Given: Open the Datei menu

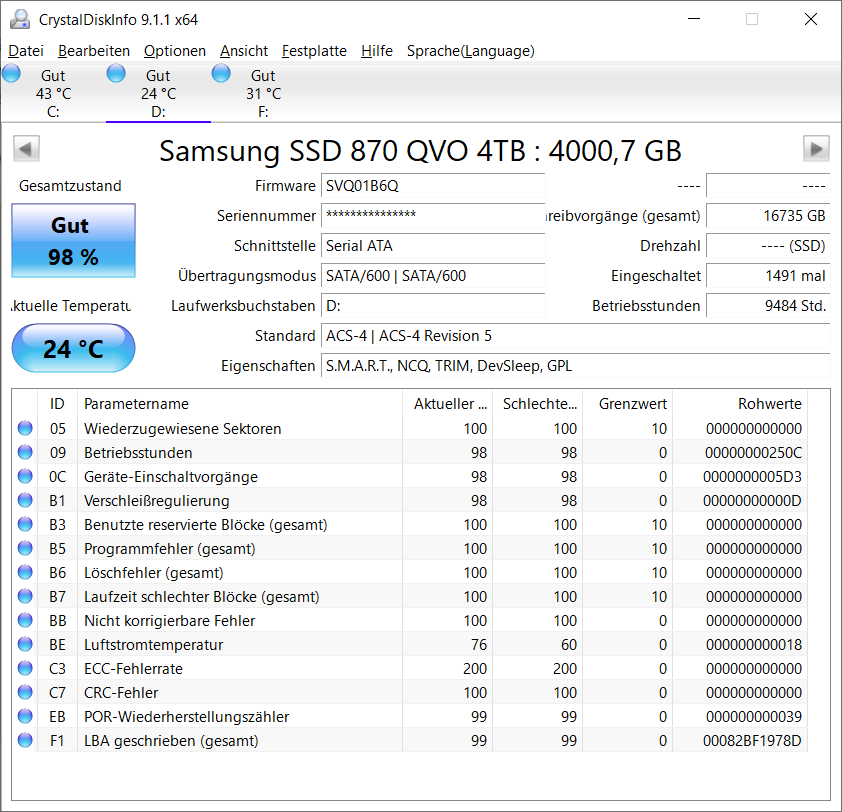Looking at the screenshot, I should [26, 51].
